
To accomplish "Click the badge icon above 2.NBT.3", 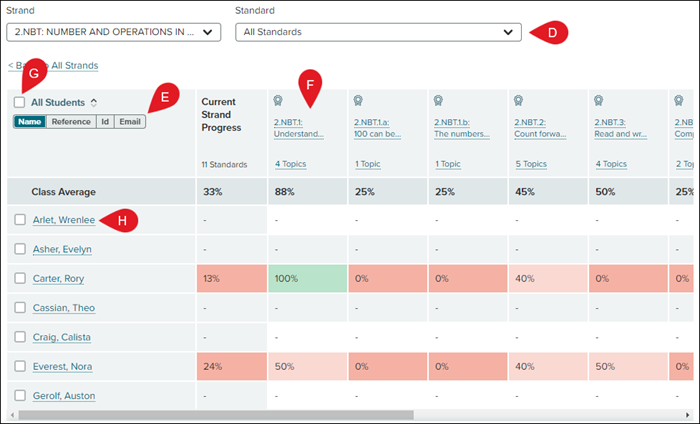I will 599,100.
